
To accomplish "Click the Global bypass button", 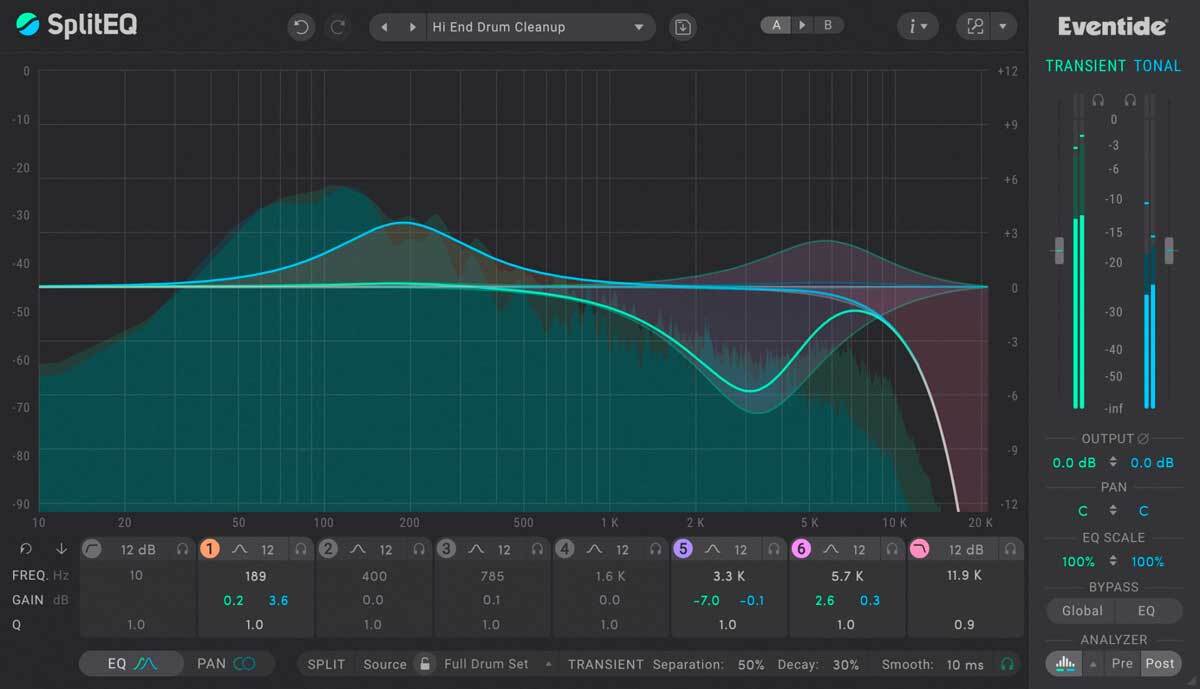I will (x=1082, y=610).
